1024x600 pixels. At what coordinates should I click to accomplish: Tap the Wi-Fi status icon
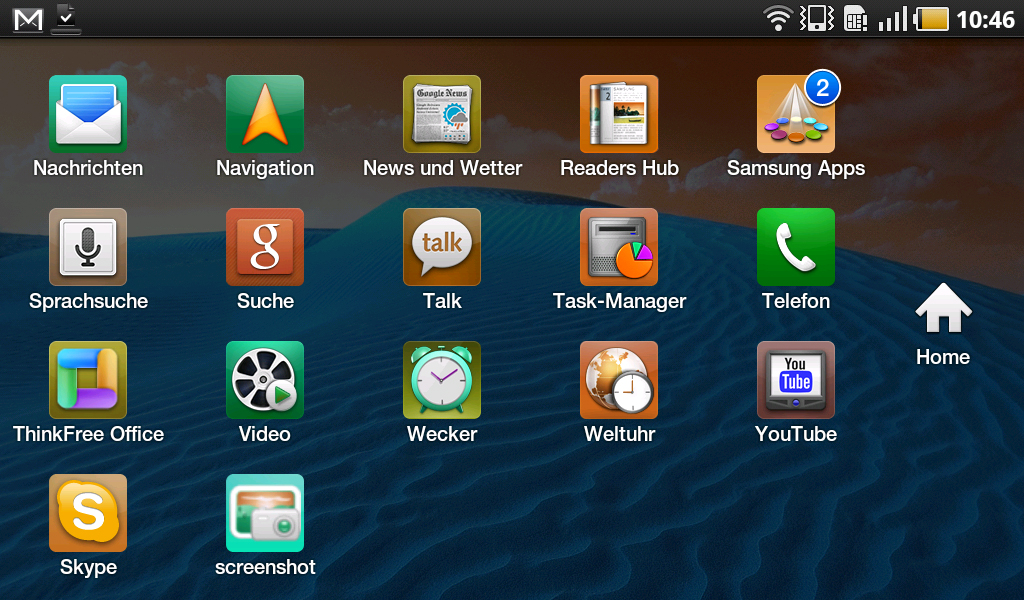pos(778,18)
